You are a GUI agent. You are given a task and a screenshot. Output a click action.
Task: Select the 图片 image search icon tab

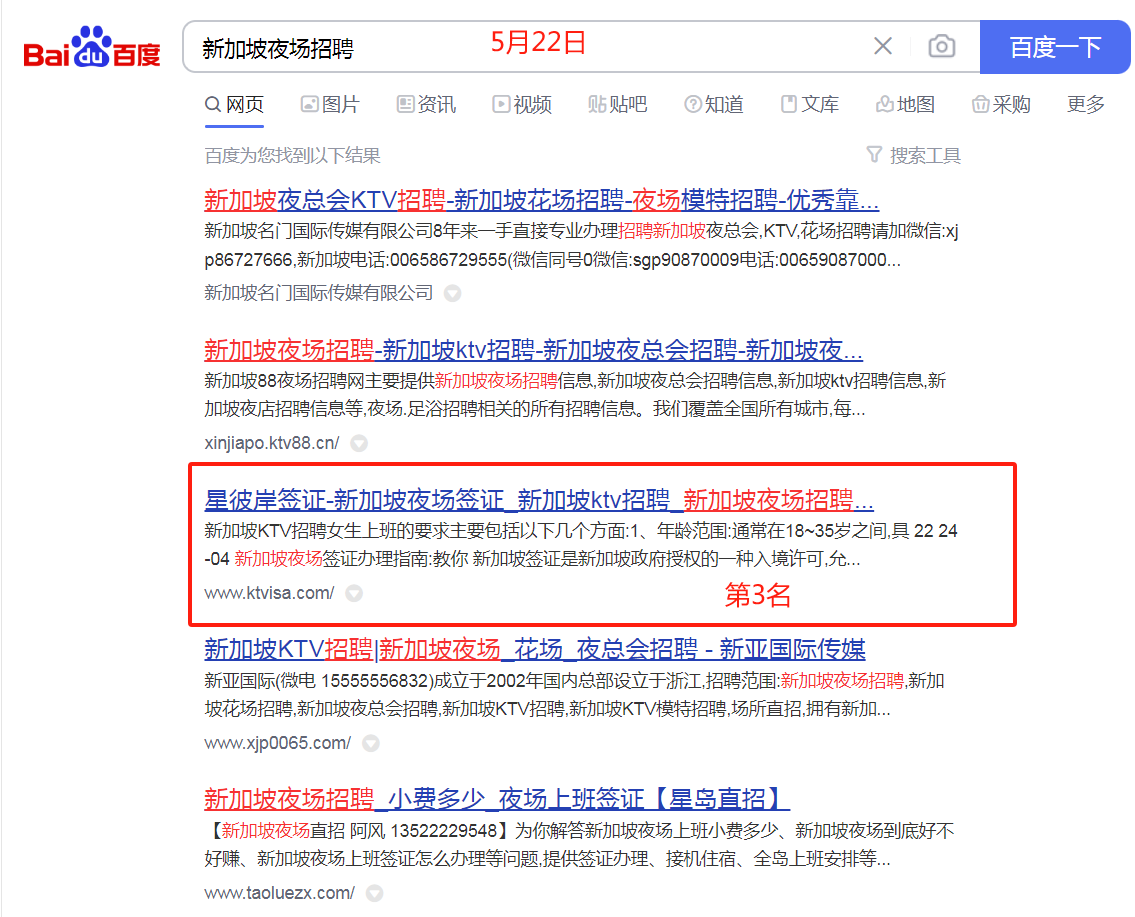309,104
